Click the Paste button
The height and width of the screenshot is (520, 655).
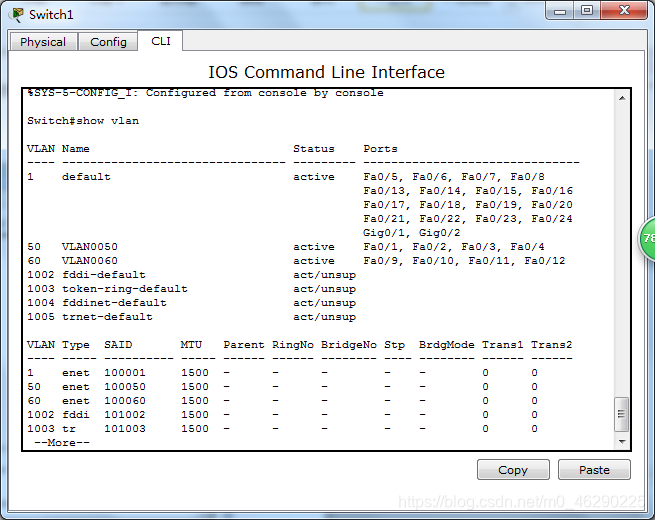[x=594, y=470]
